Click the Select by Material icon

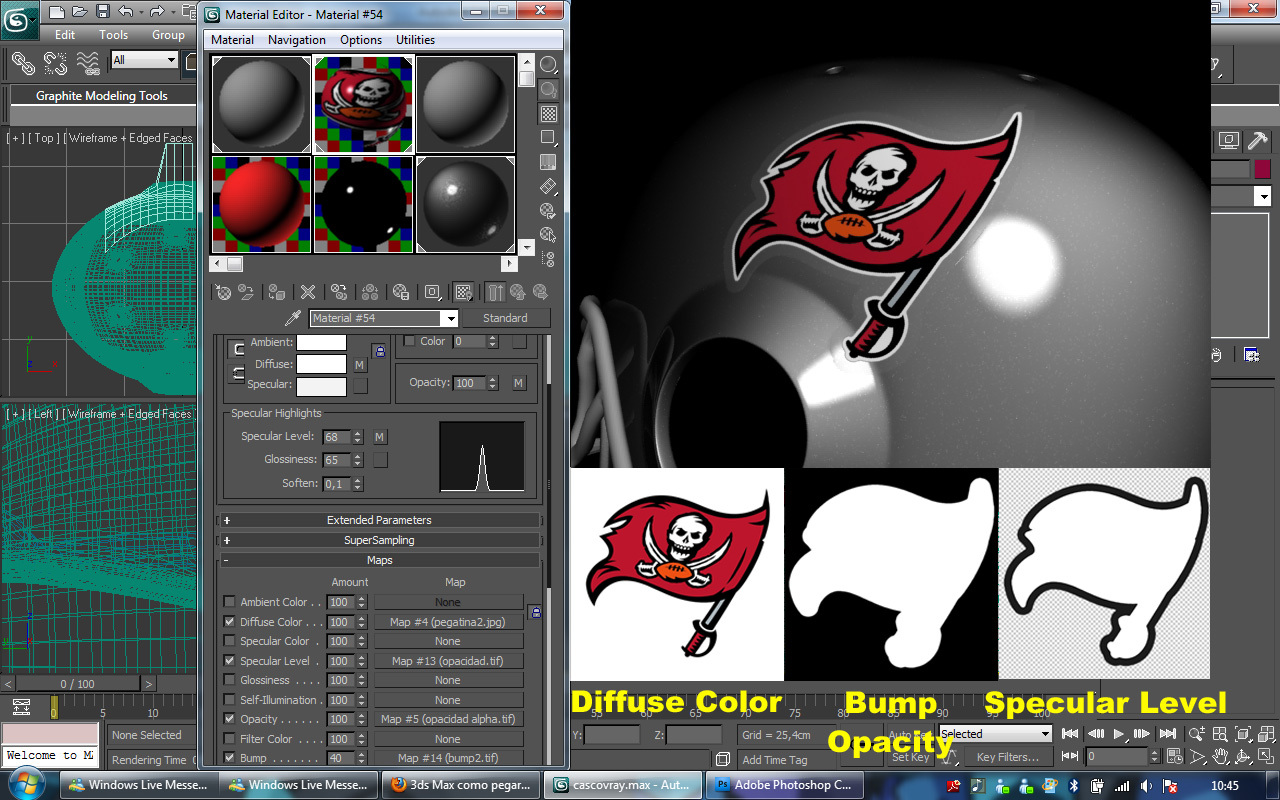point(548,234)
